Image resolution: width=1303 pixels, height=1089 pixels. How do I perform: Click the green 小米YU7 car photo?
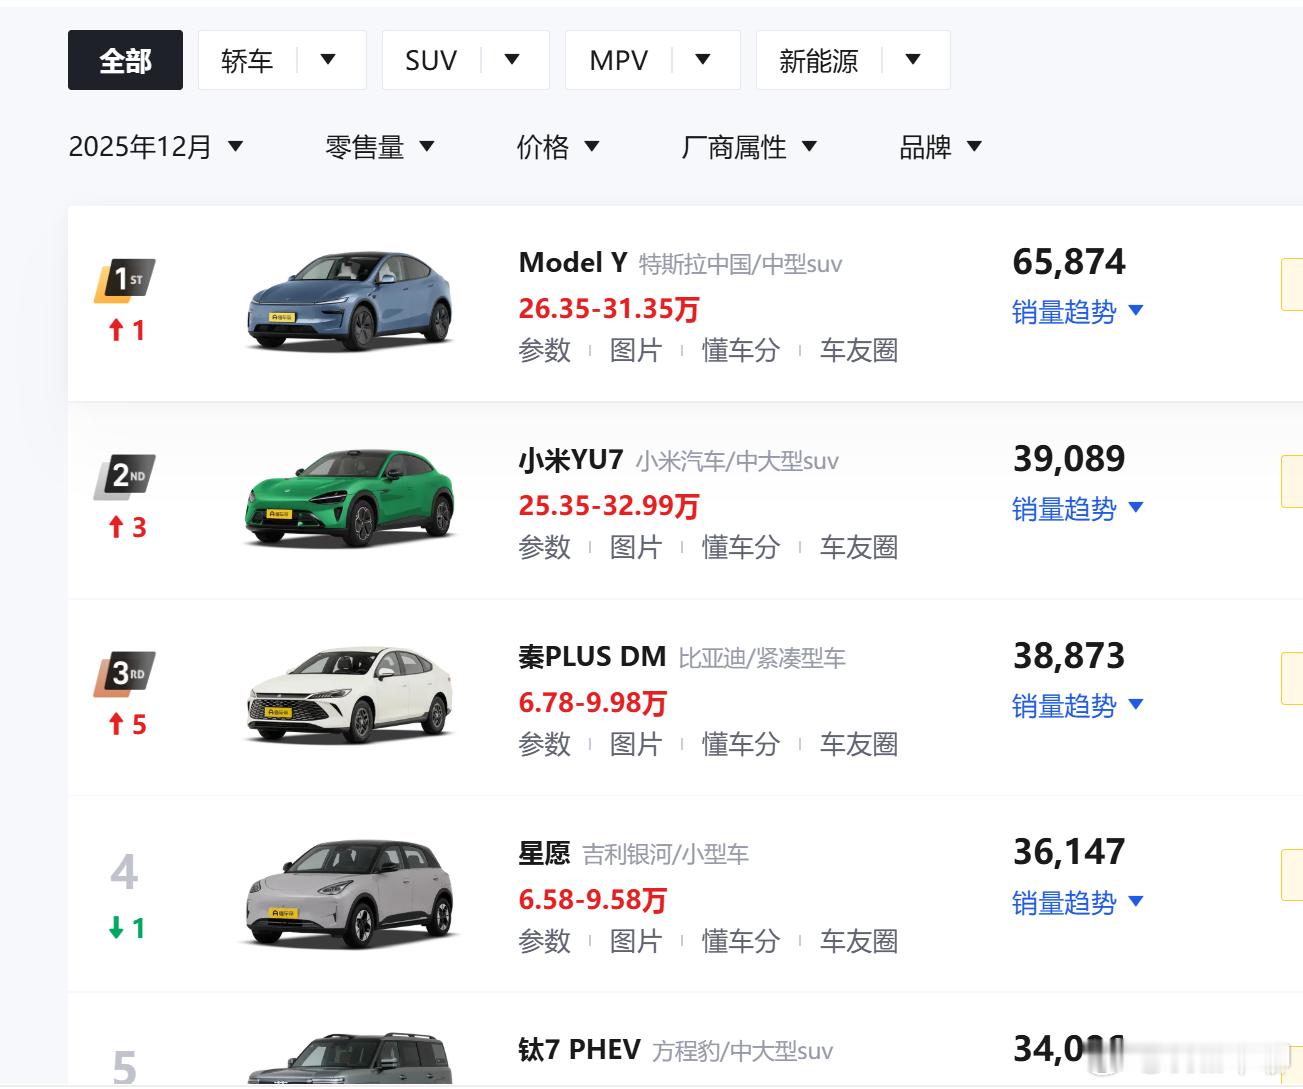point(352,497)
